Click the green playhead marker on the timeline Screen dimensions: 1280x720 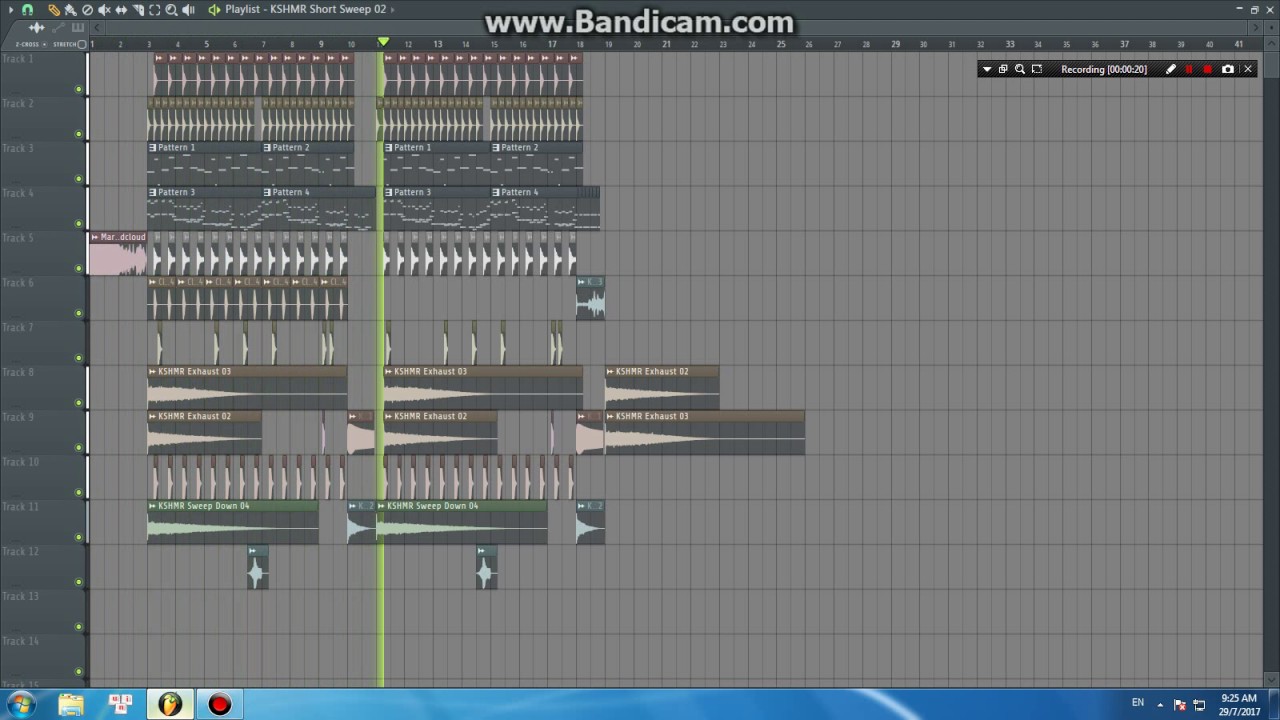pos(383,42)
